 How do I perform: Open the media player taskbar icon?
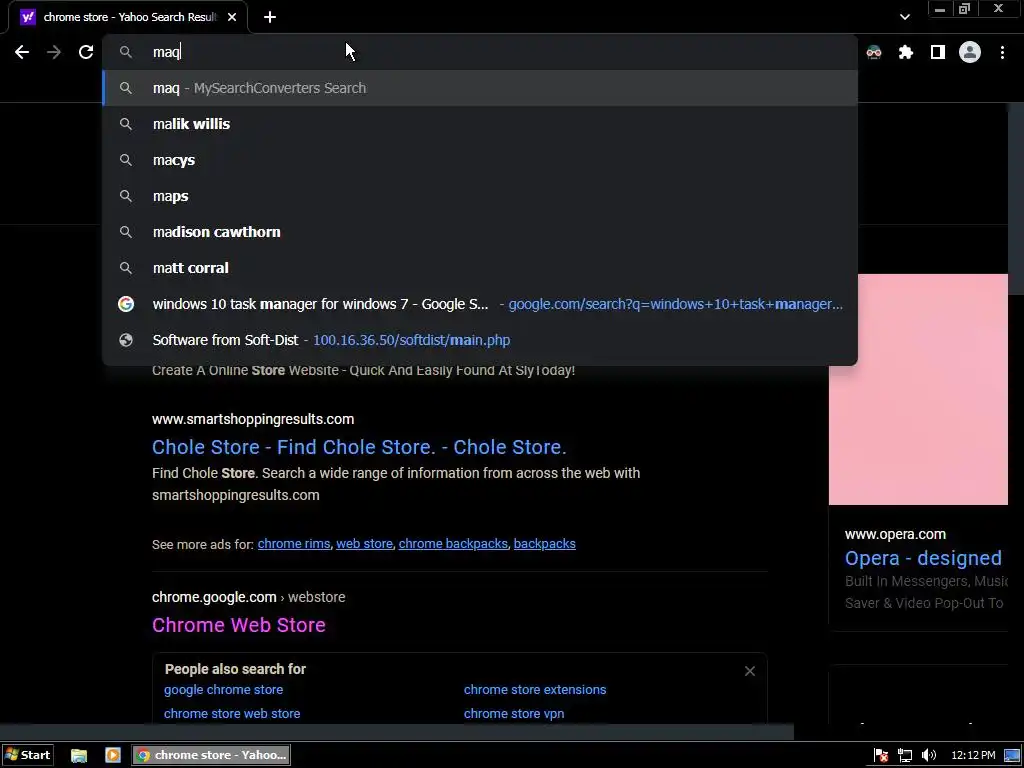(112, 756)
